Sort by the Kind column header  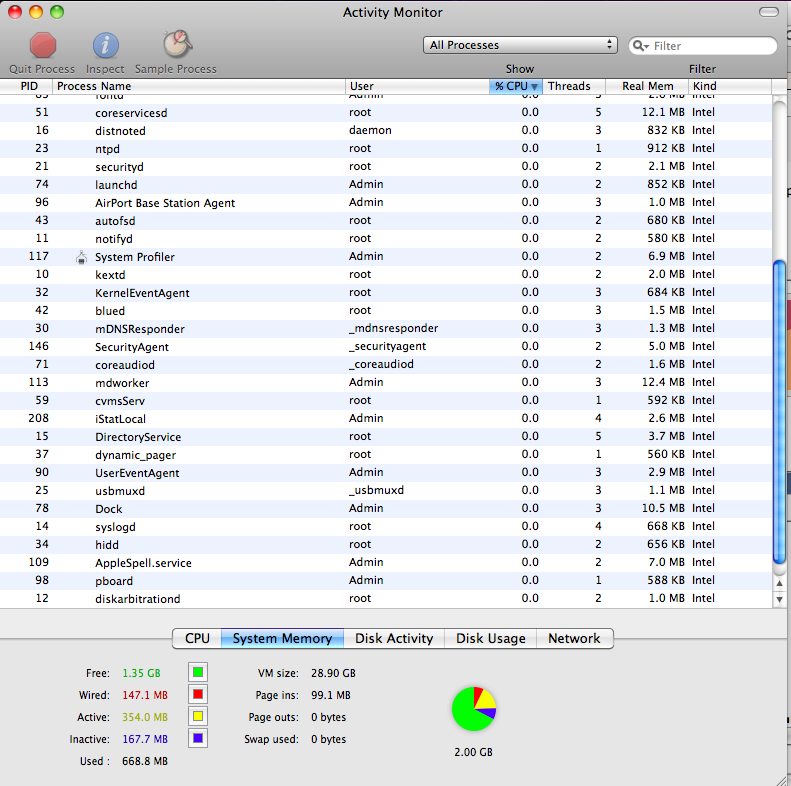(x=729, y=86)
